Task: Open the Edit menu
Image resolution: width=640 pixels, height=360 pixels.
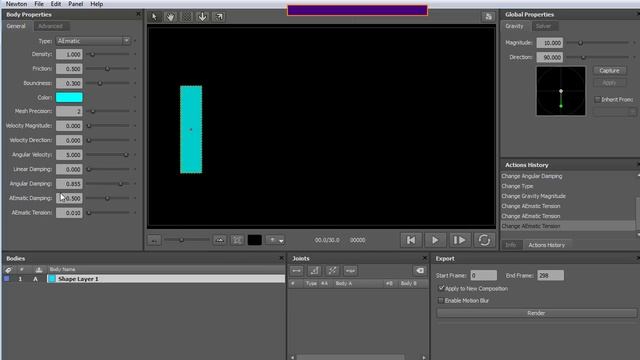Action: [x=56, y=4]
